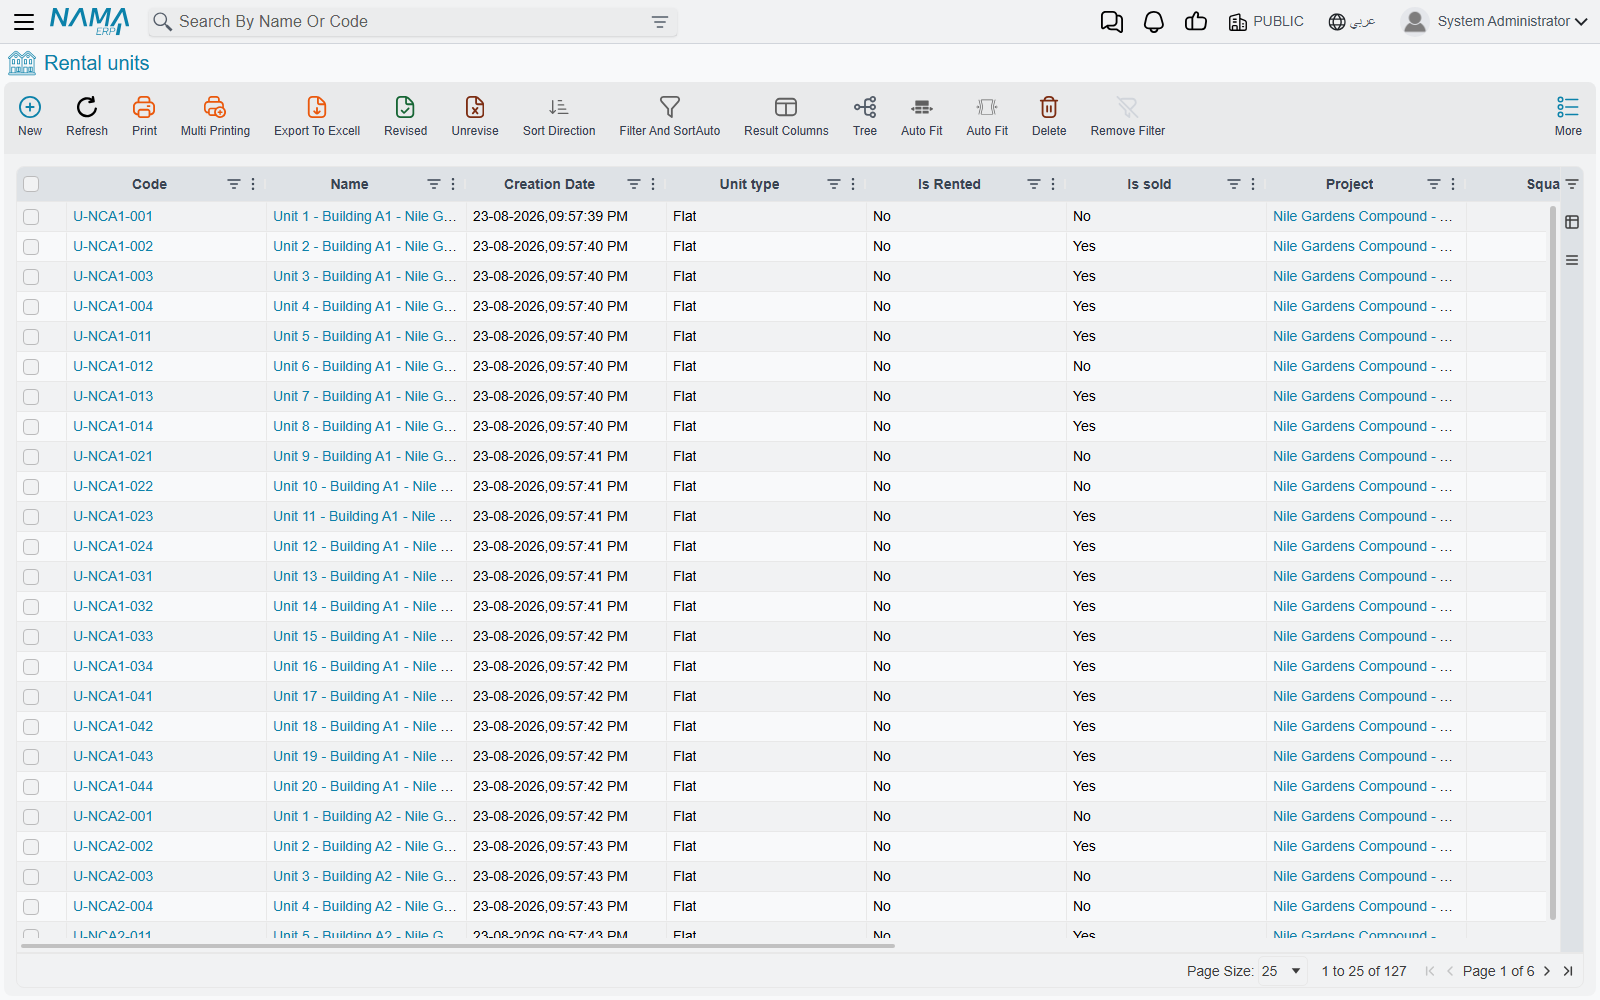Screen dimensions: 1600x1000
Task: Open rental unit U-NCA2-004
Action: [x=113, y=906]
